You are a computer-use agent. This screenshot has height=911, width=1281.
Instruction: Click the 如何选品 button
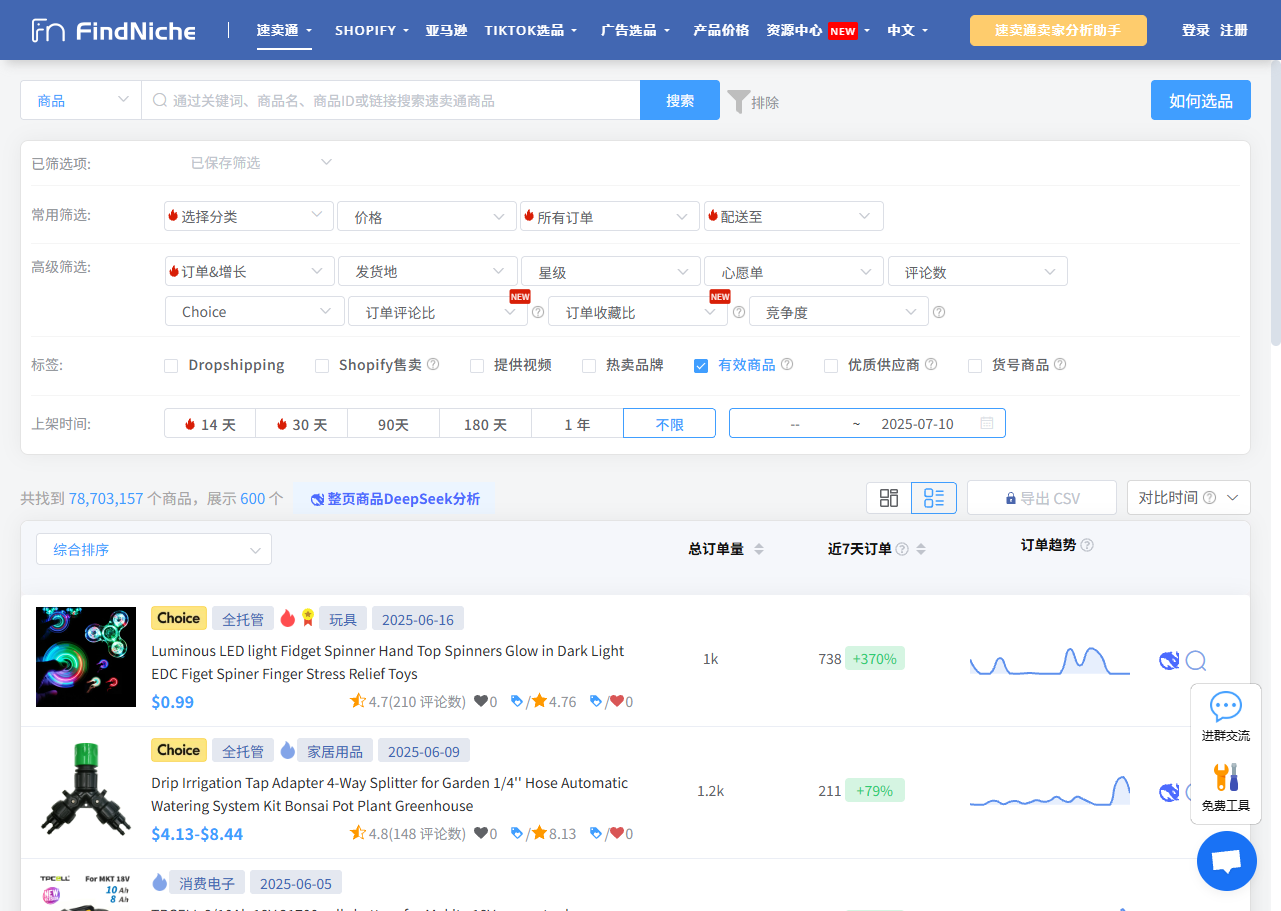tap(1201, 100)
